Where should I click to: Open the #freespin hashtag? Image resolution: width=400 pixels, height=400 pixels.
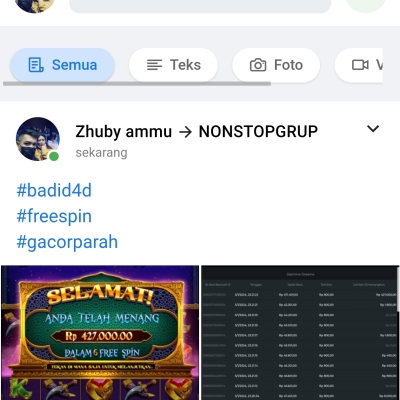coord(54,216)
